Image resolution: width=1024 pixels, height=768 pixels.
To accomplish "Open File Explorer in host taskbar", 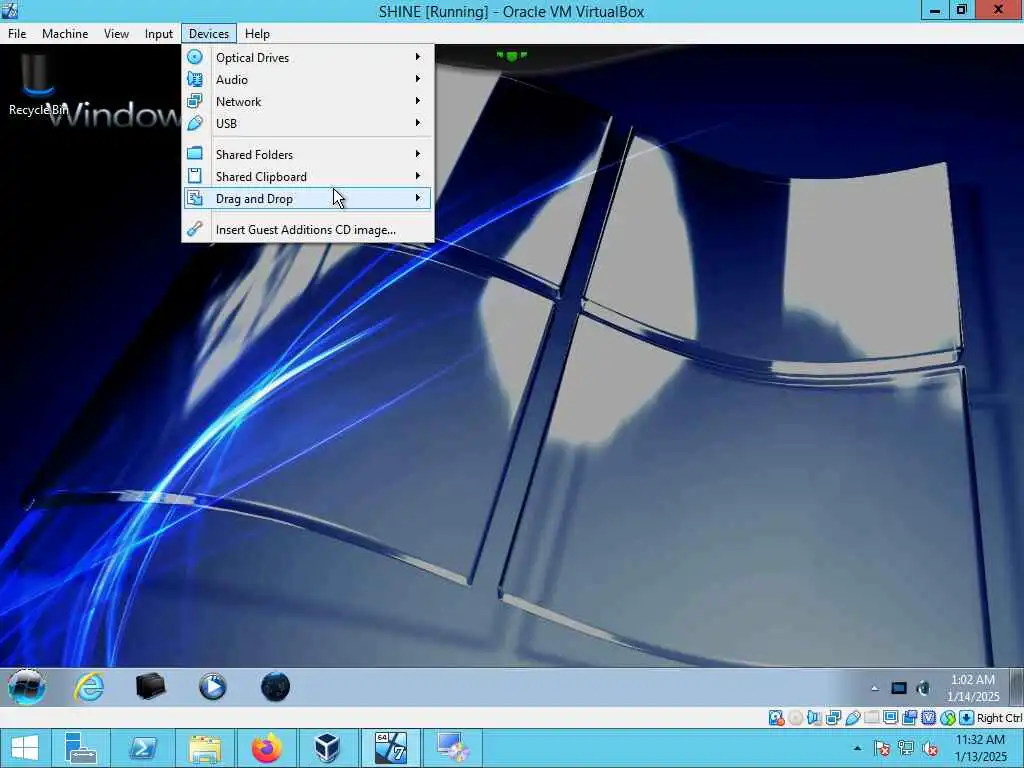I will pos(204,748).
